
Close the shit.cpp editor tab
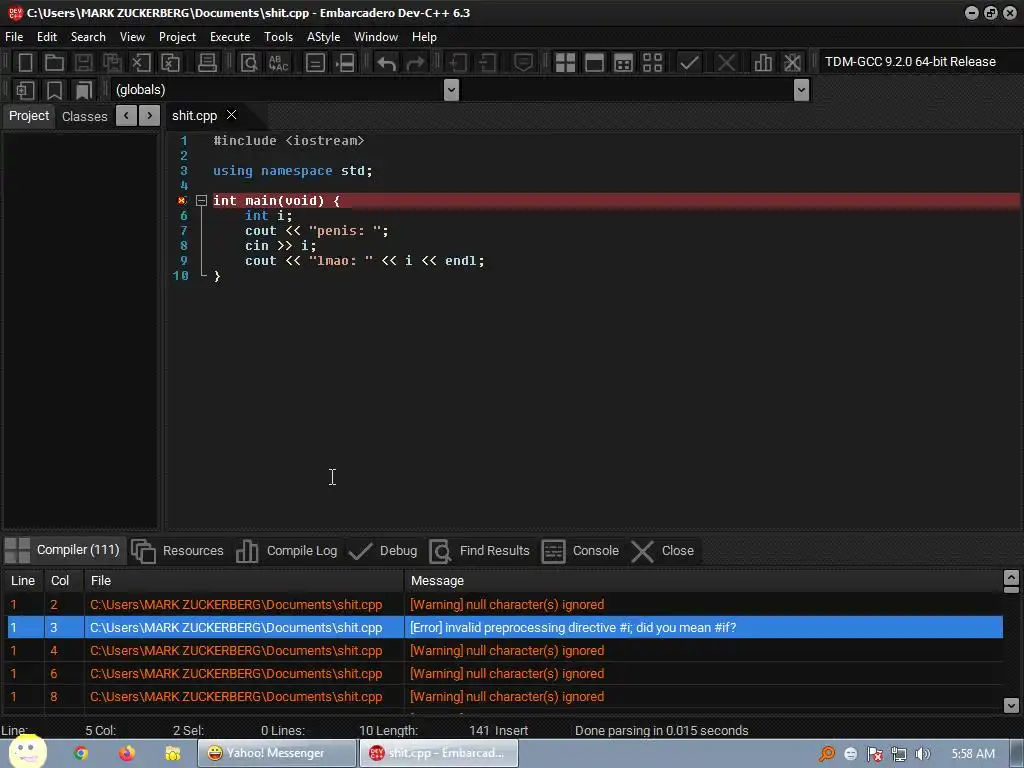pyautogui.click(x=231, y=115)
